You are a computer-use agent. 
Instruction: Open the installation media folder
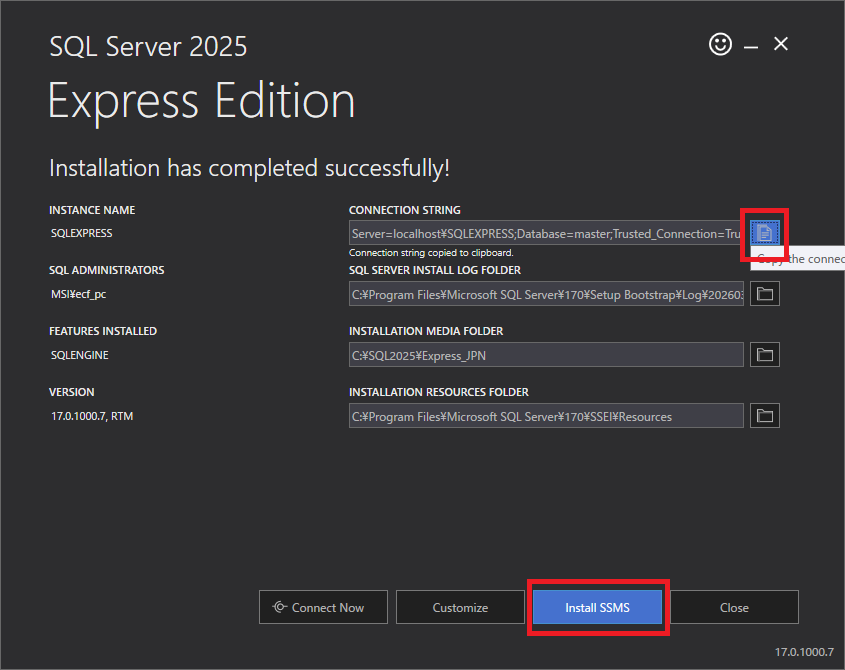click(764, 355)
